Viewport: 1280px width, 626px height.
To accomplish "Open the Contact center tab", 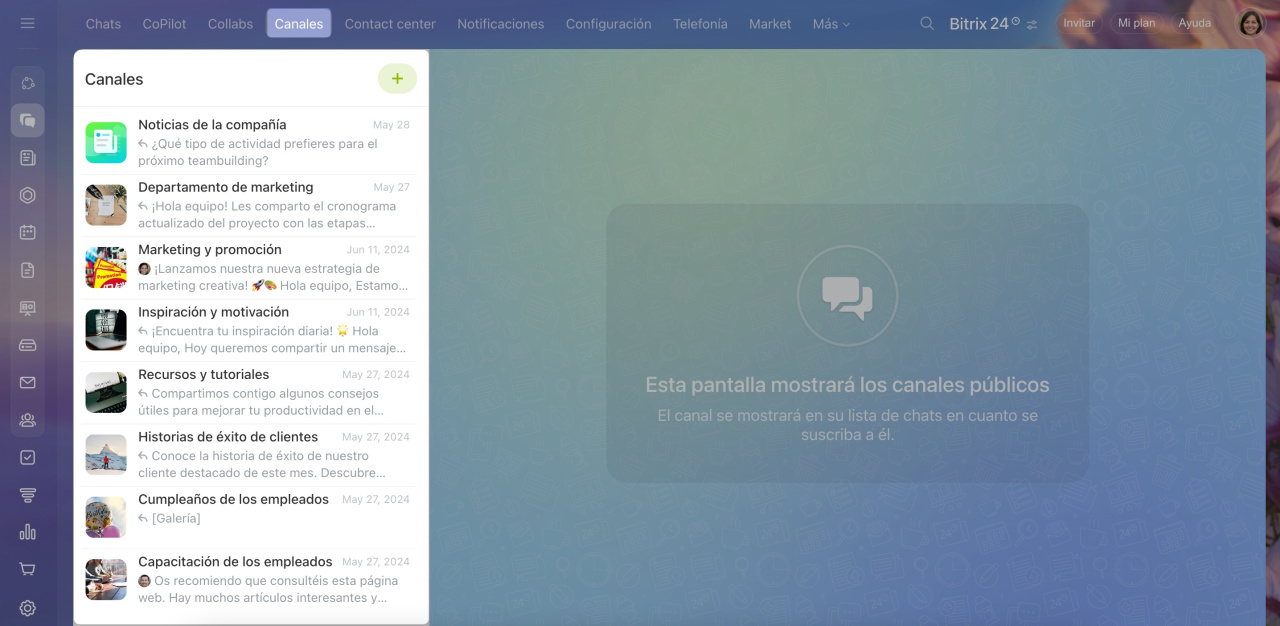I will point(390,24).
